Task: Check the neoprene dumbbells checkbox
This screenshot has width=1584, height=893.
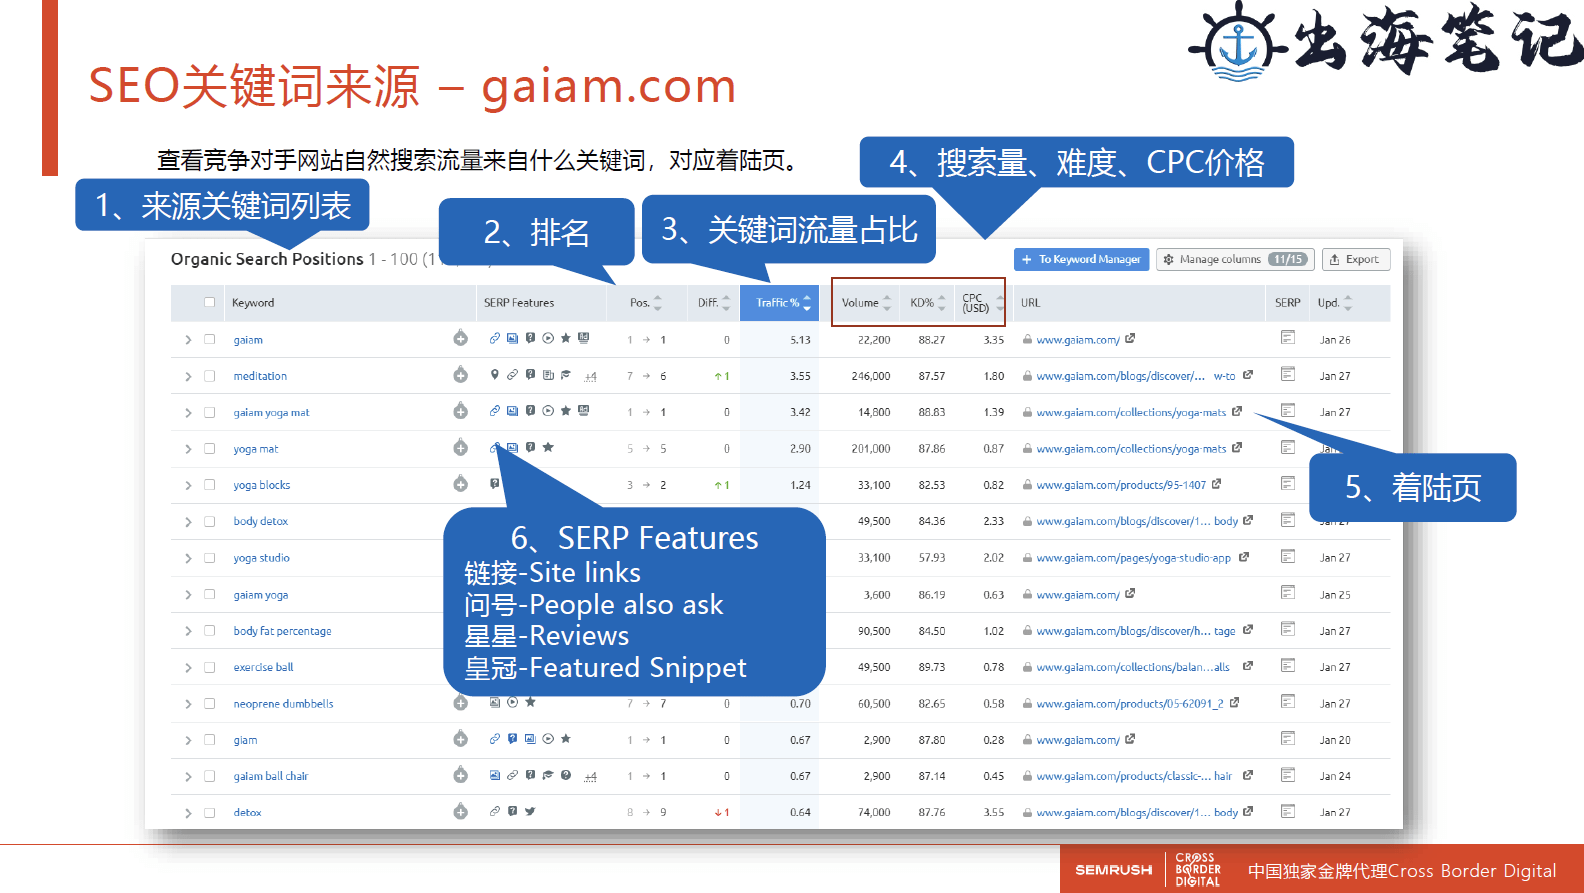Action: 209,704
